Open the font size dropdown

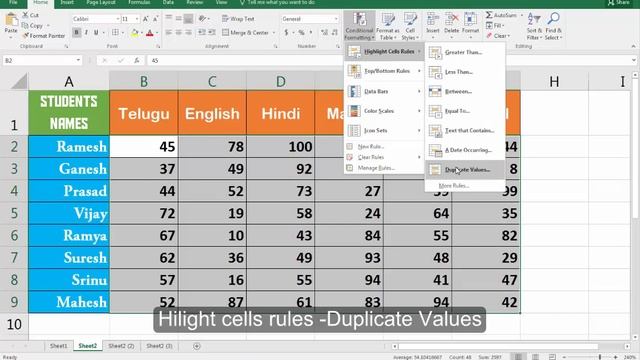click(137, 19)
